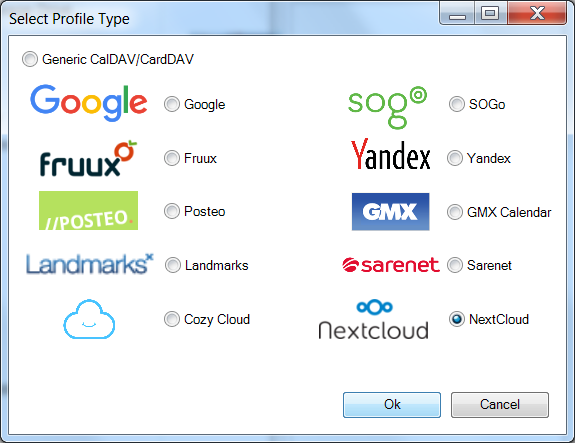This screenshot has height=443, width=575.
Task: Click the Google logo image
Action: pyautogui.click(x=89, y=103)
